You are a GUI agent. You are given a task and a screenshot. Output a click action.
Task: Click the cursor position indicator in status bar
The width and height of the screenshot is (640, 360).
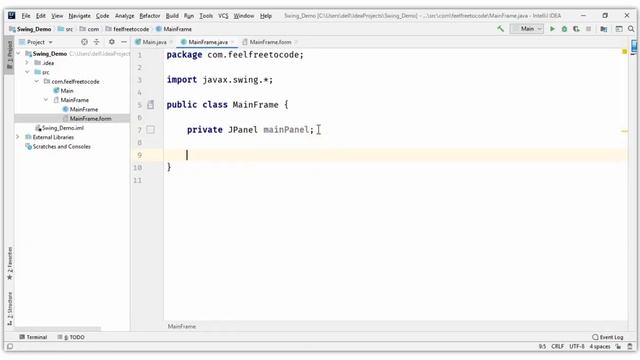[542, 347]
